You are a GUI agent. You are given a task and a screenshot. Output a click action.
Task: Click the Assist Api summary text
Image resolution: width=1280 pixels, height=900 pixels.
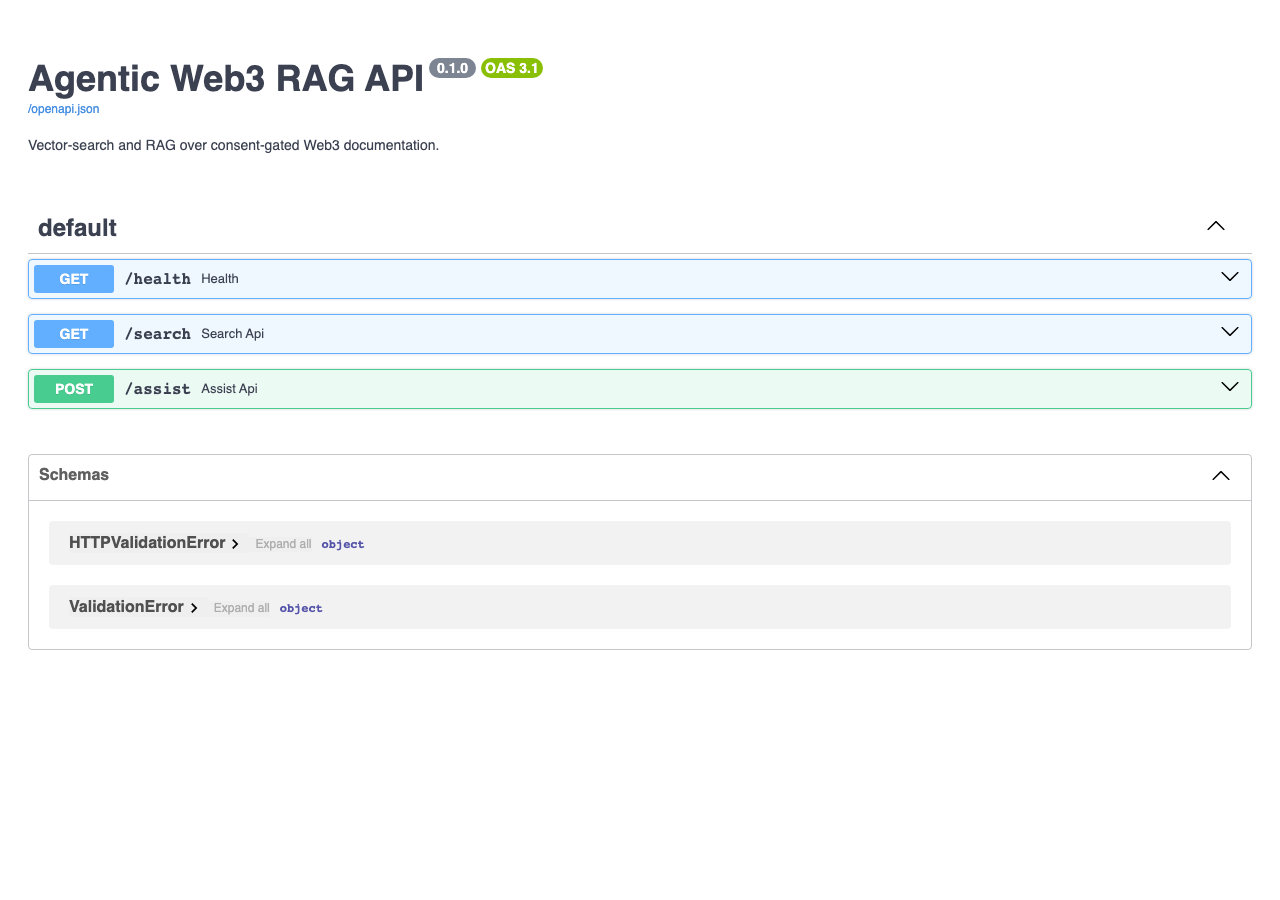(229, 389)
